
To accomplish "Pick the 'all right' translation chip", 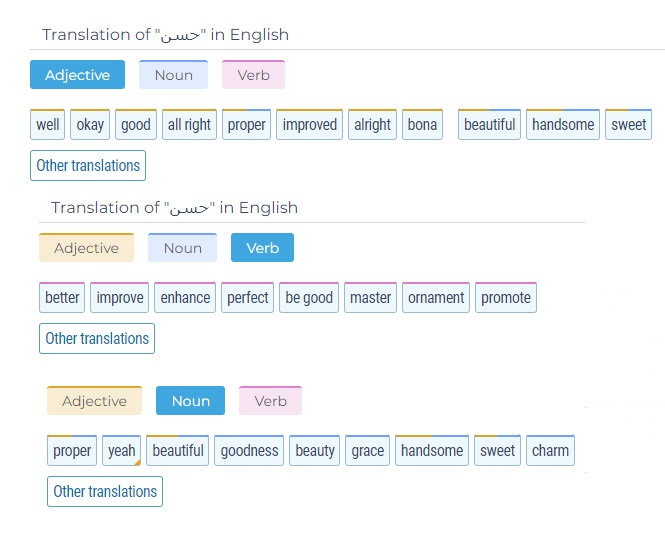I will pos(189,125).
